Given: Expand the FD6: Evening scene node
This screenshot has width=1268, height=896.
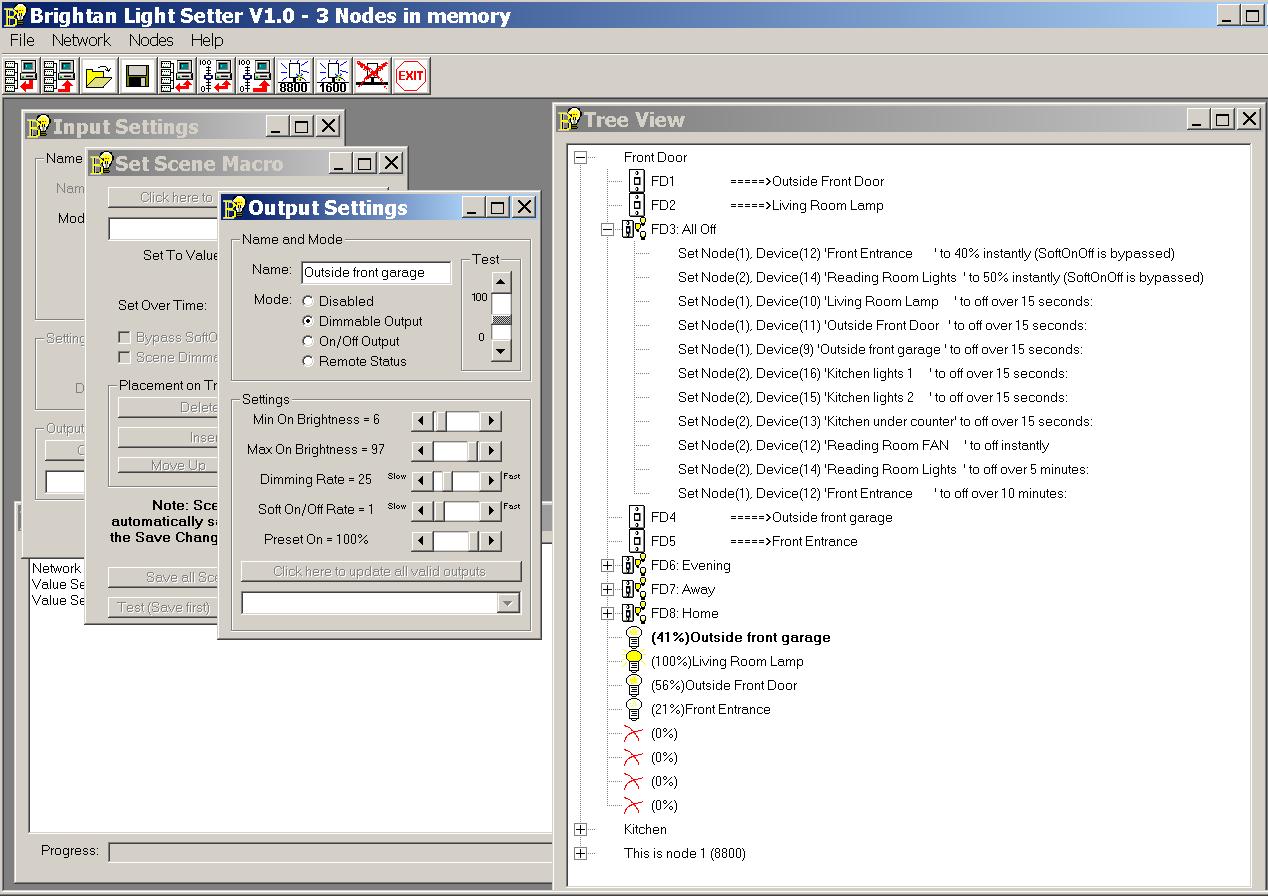Looking at the screenshot, I should [x=607, y=565].
